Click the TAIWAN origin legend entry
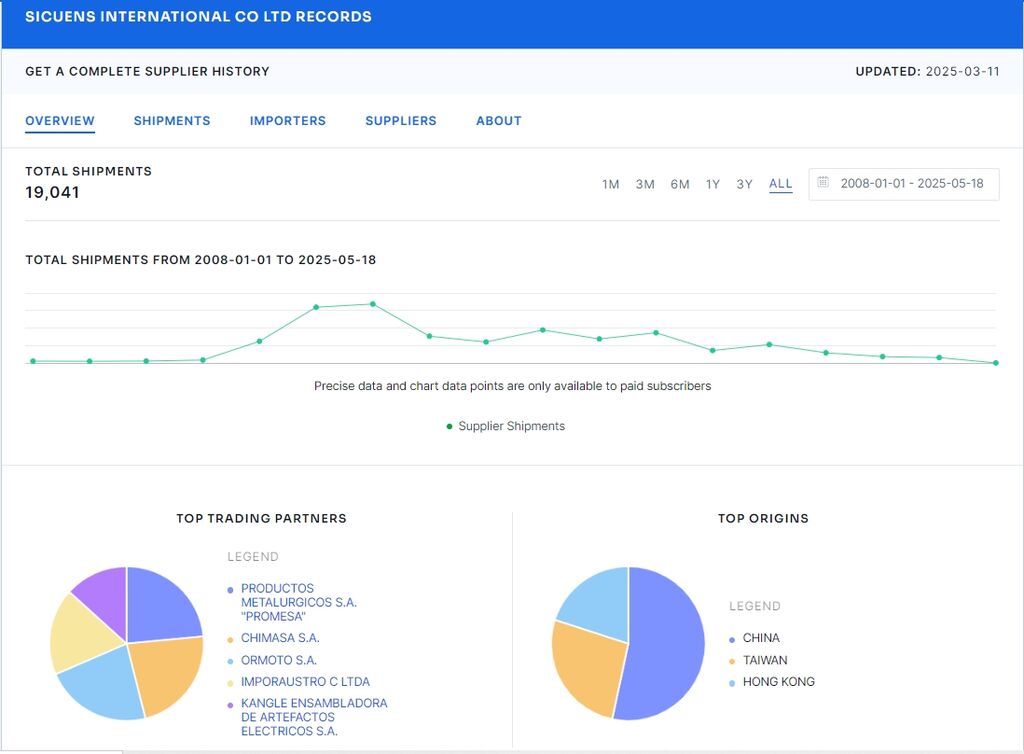Screen dimensions: 1024x754 point(765,661)
